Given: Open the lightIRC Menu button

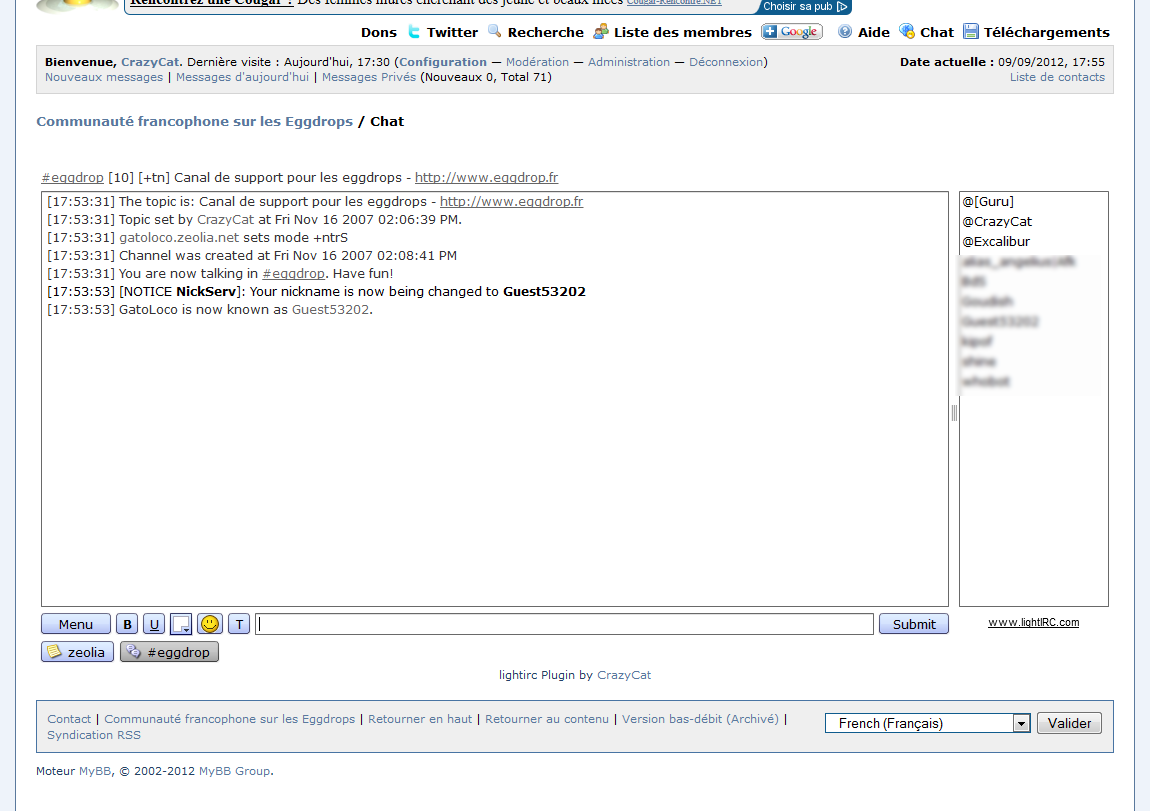Looking at the screenshot, I should (76, 624).
